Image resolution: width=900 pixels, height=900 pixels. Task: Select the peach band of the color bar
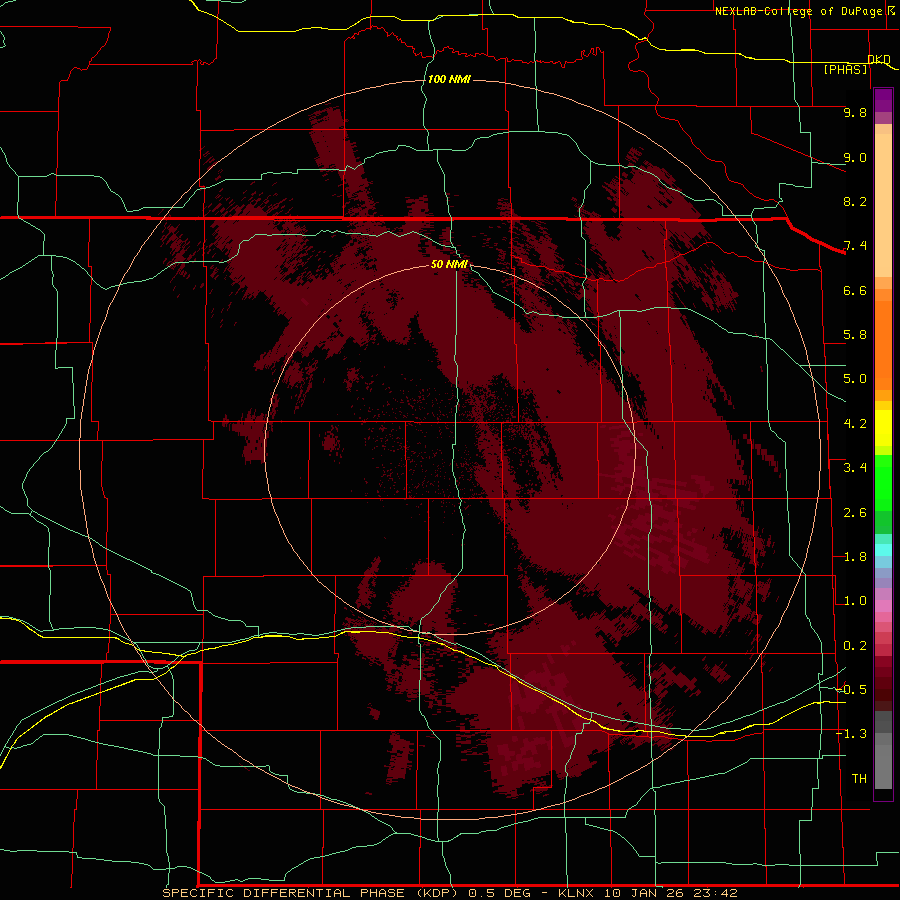883,201
